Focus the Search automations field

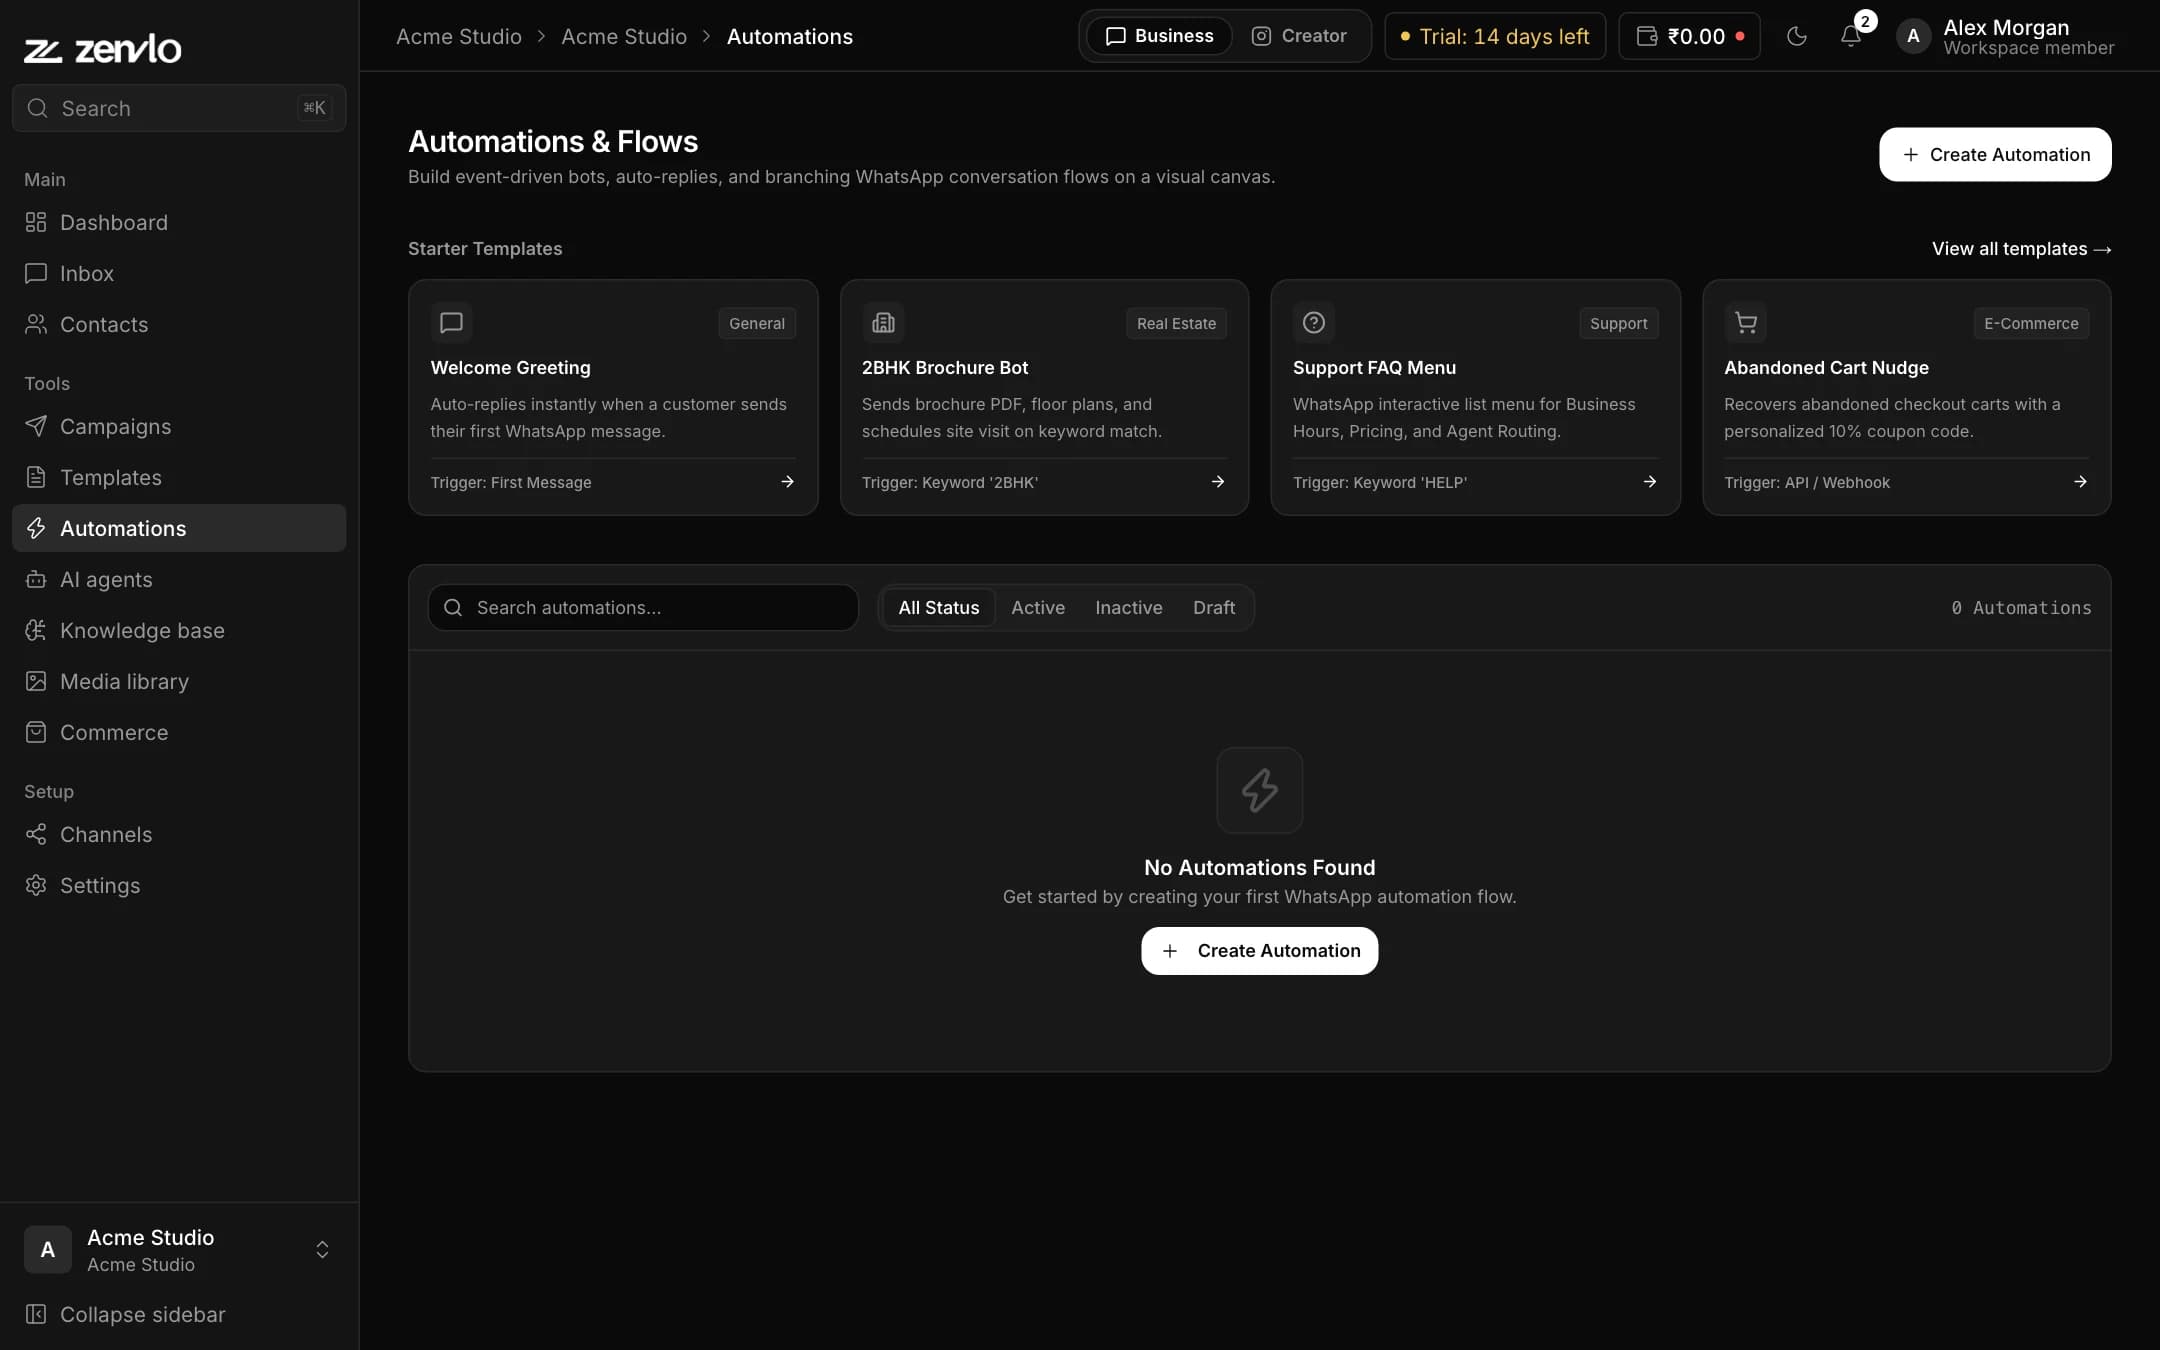[x=643, y=608]
